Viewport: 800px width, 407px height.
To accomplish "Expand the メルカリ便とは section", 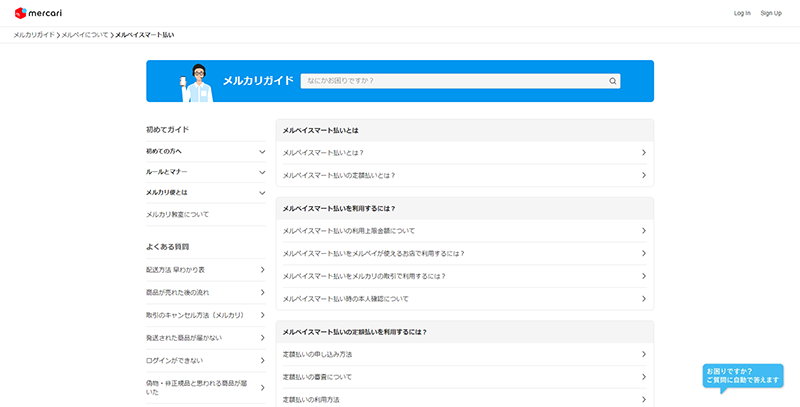I will click(206, 193).
